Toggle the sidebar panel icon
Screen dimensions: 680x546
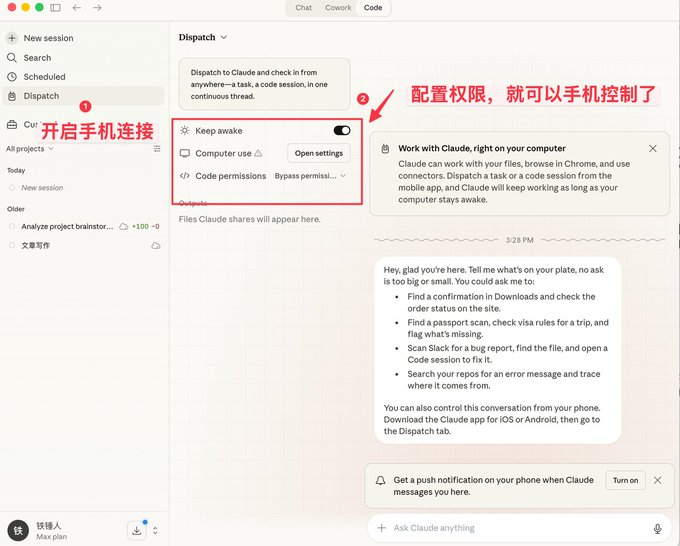tap(56, 8)
